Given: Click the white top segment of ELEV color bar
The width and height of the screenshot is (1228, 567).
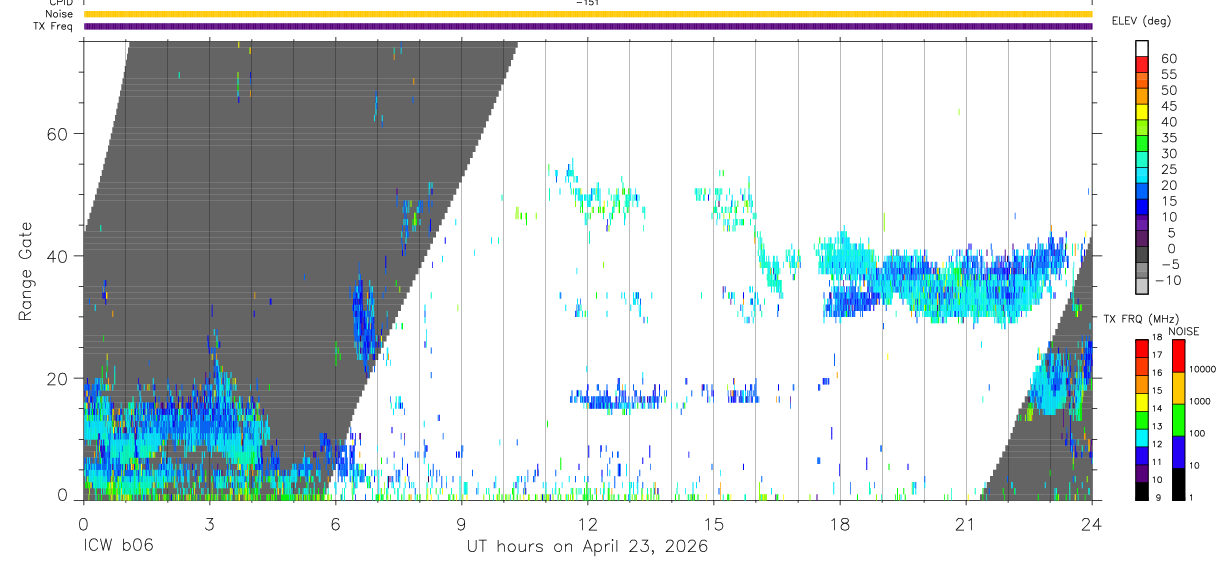Looking at the screenshot, I should (1142, 47).
